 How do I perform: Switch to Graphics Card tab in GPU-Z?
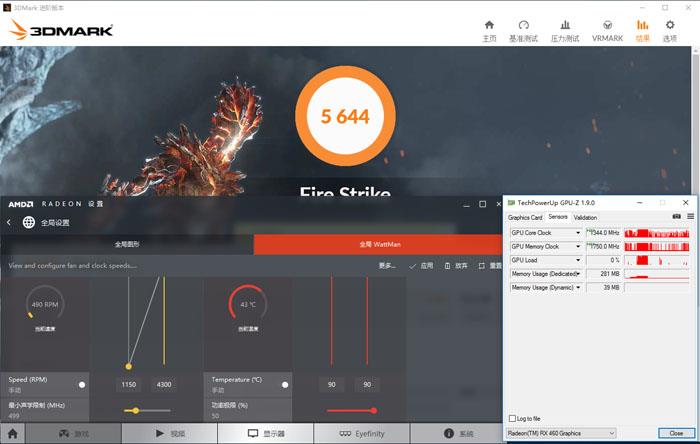click(x=525, y=217)
